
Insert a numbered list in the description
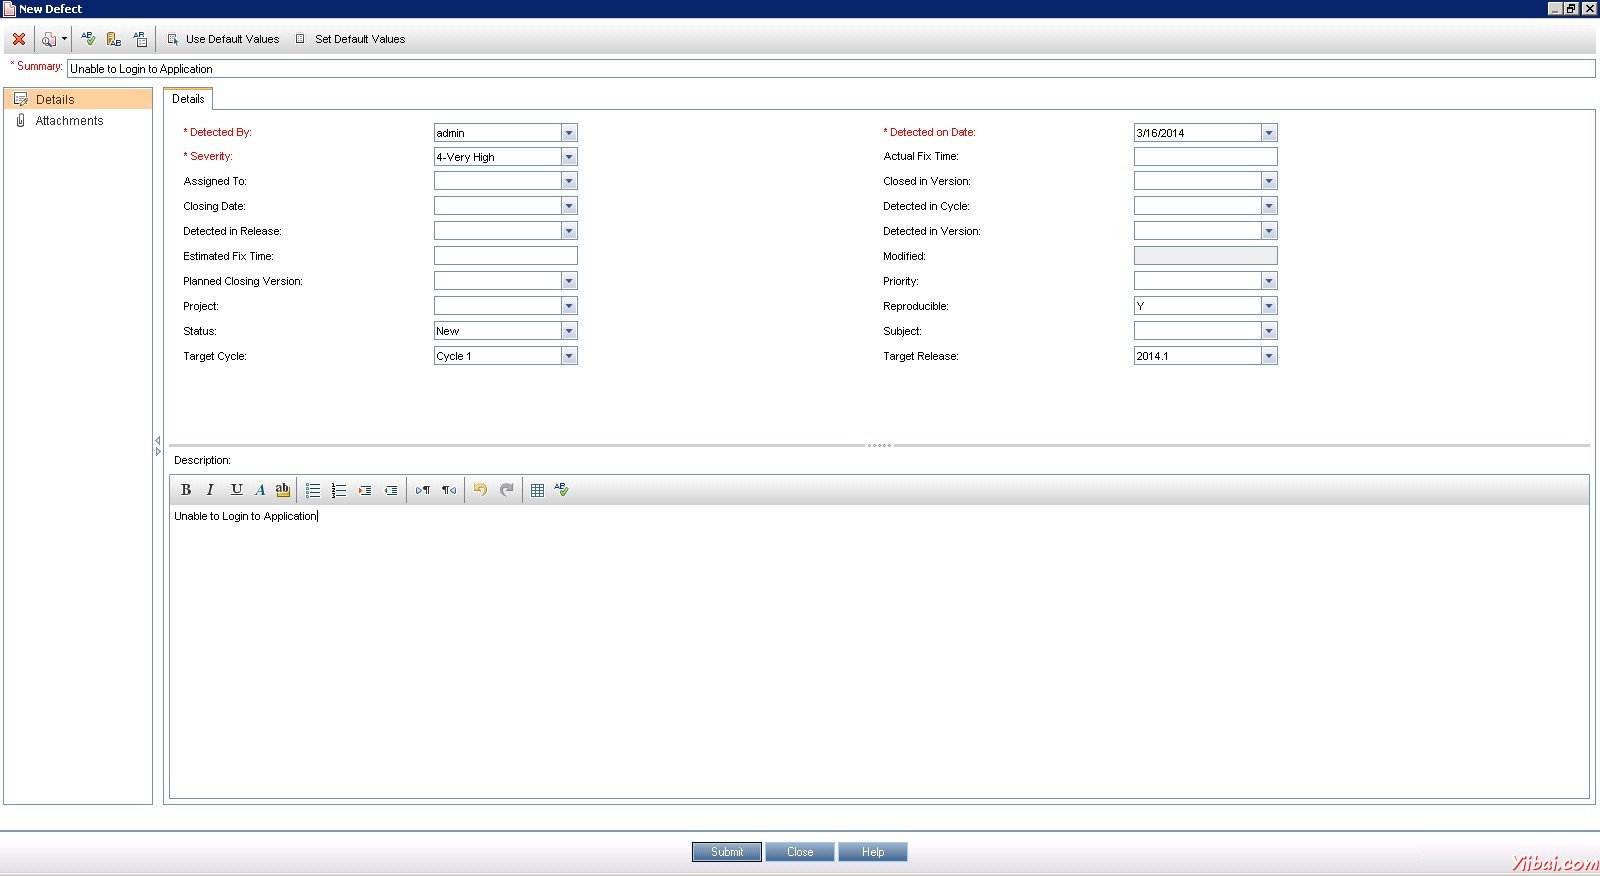pyautogui.click(x=339, y=490)
